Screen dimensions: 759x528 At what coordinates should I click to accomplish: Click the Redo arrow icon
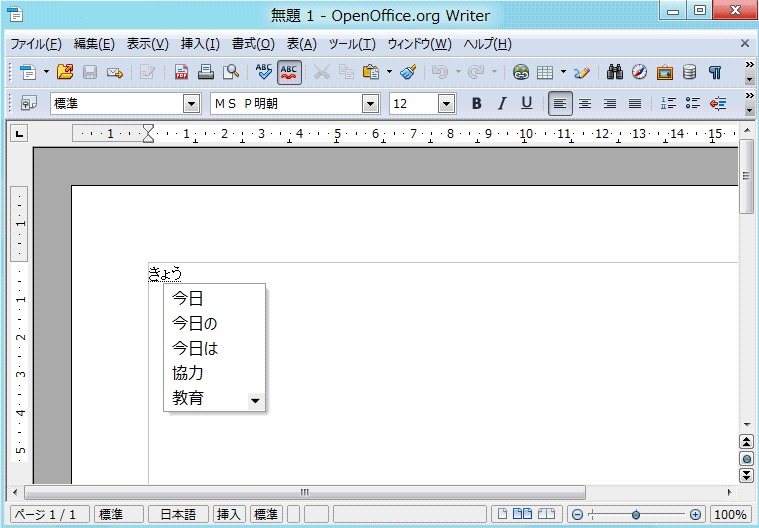[476, 73]
